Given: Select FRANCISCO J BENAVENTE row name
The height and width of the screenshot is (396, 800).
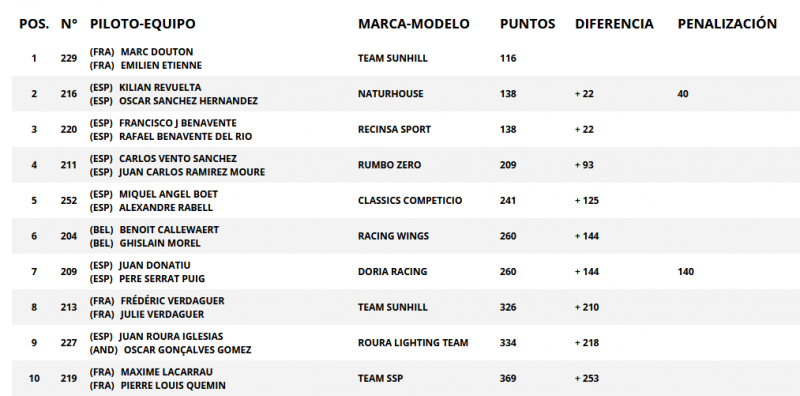Looking at the screenshot, I should click(178, 123).
